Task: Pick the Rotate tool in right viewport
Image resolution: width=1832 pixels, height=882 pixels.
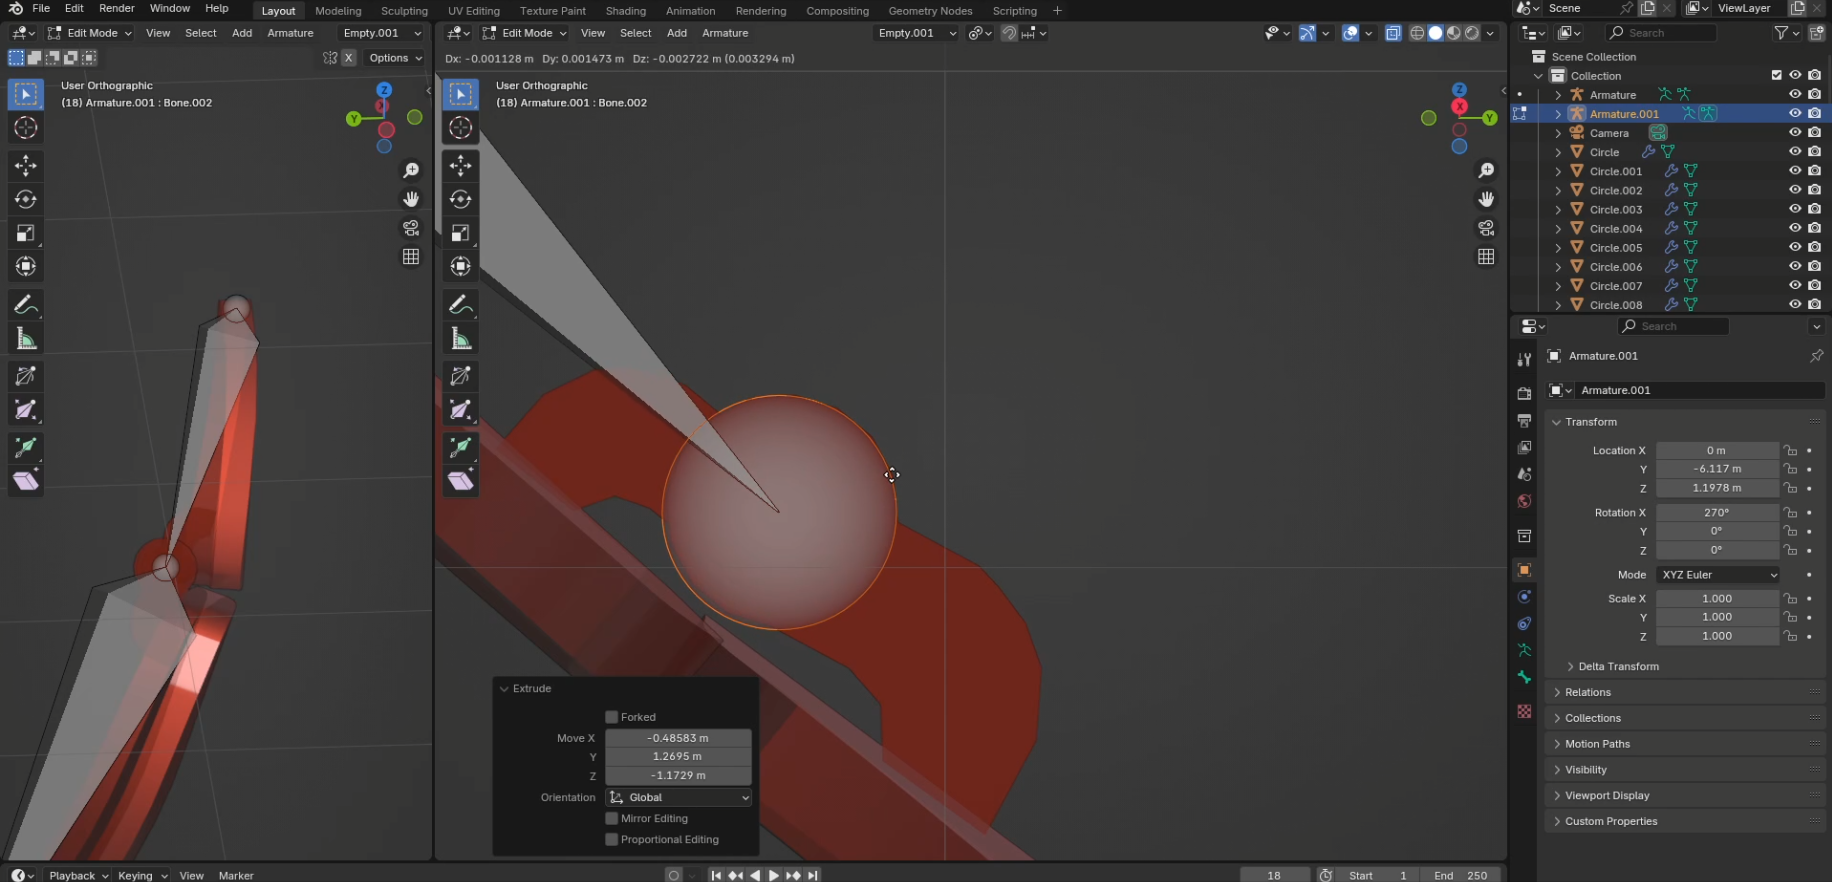Action: (x=460, y=199)
